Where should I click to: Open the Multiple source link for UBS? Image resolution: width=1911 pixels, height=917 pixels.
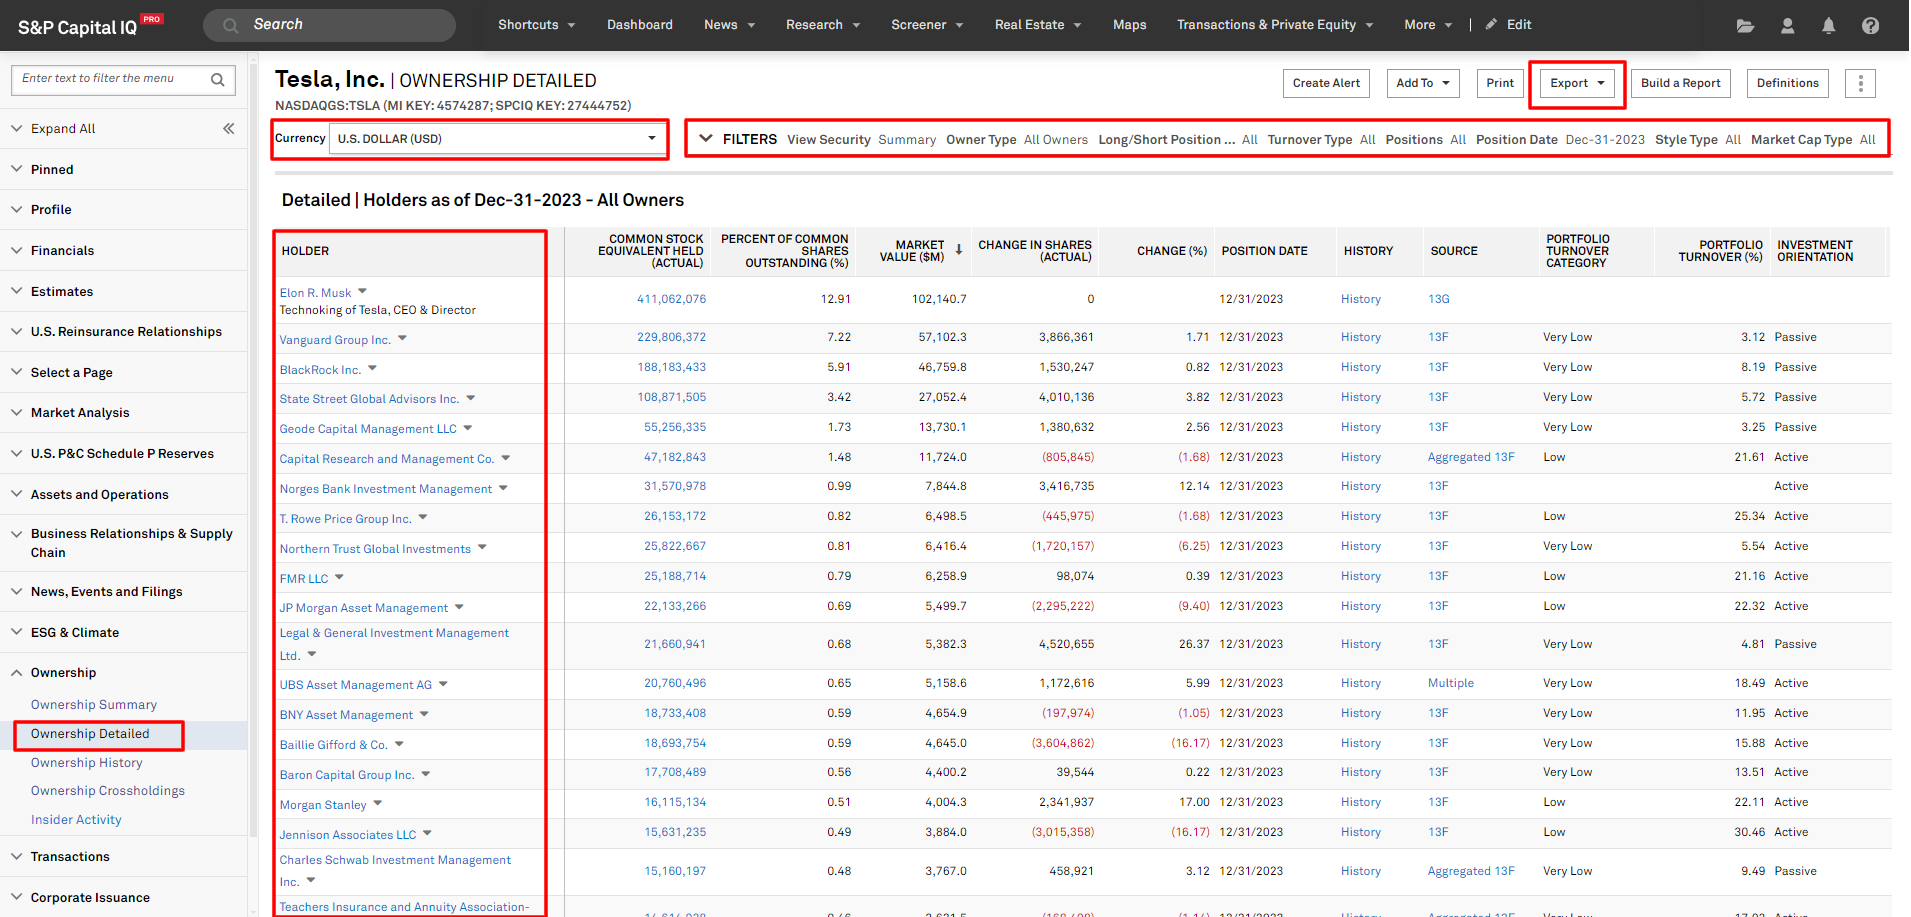[x=1451, y=683]
